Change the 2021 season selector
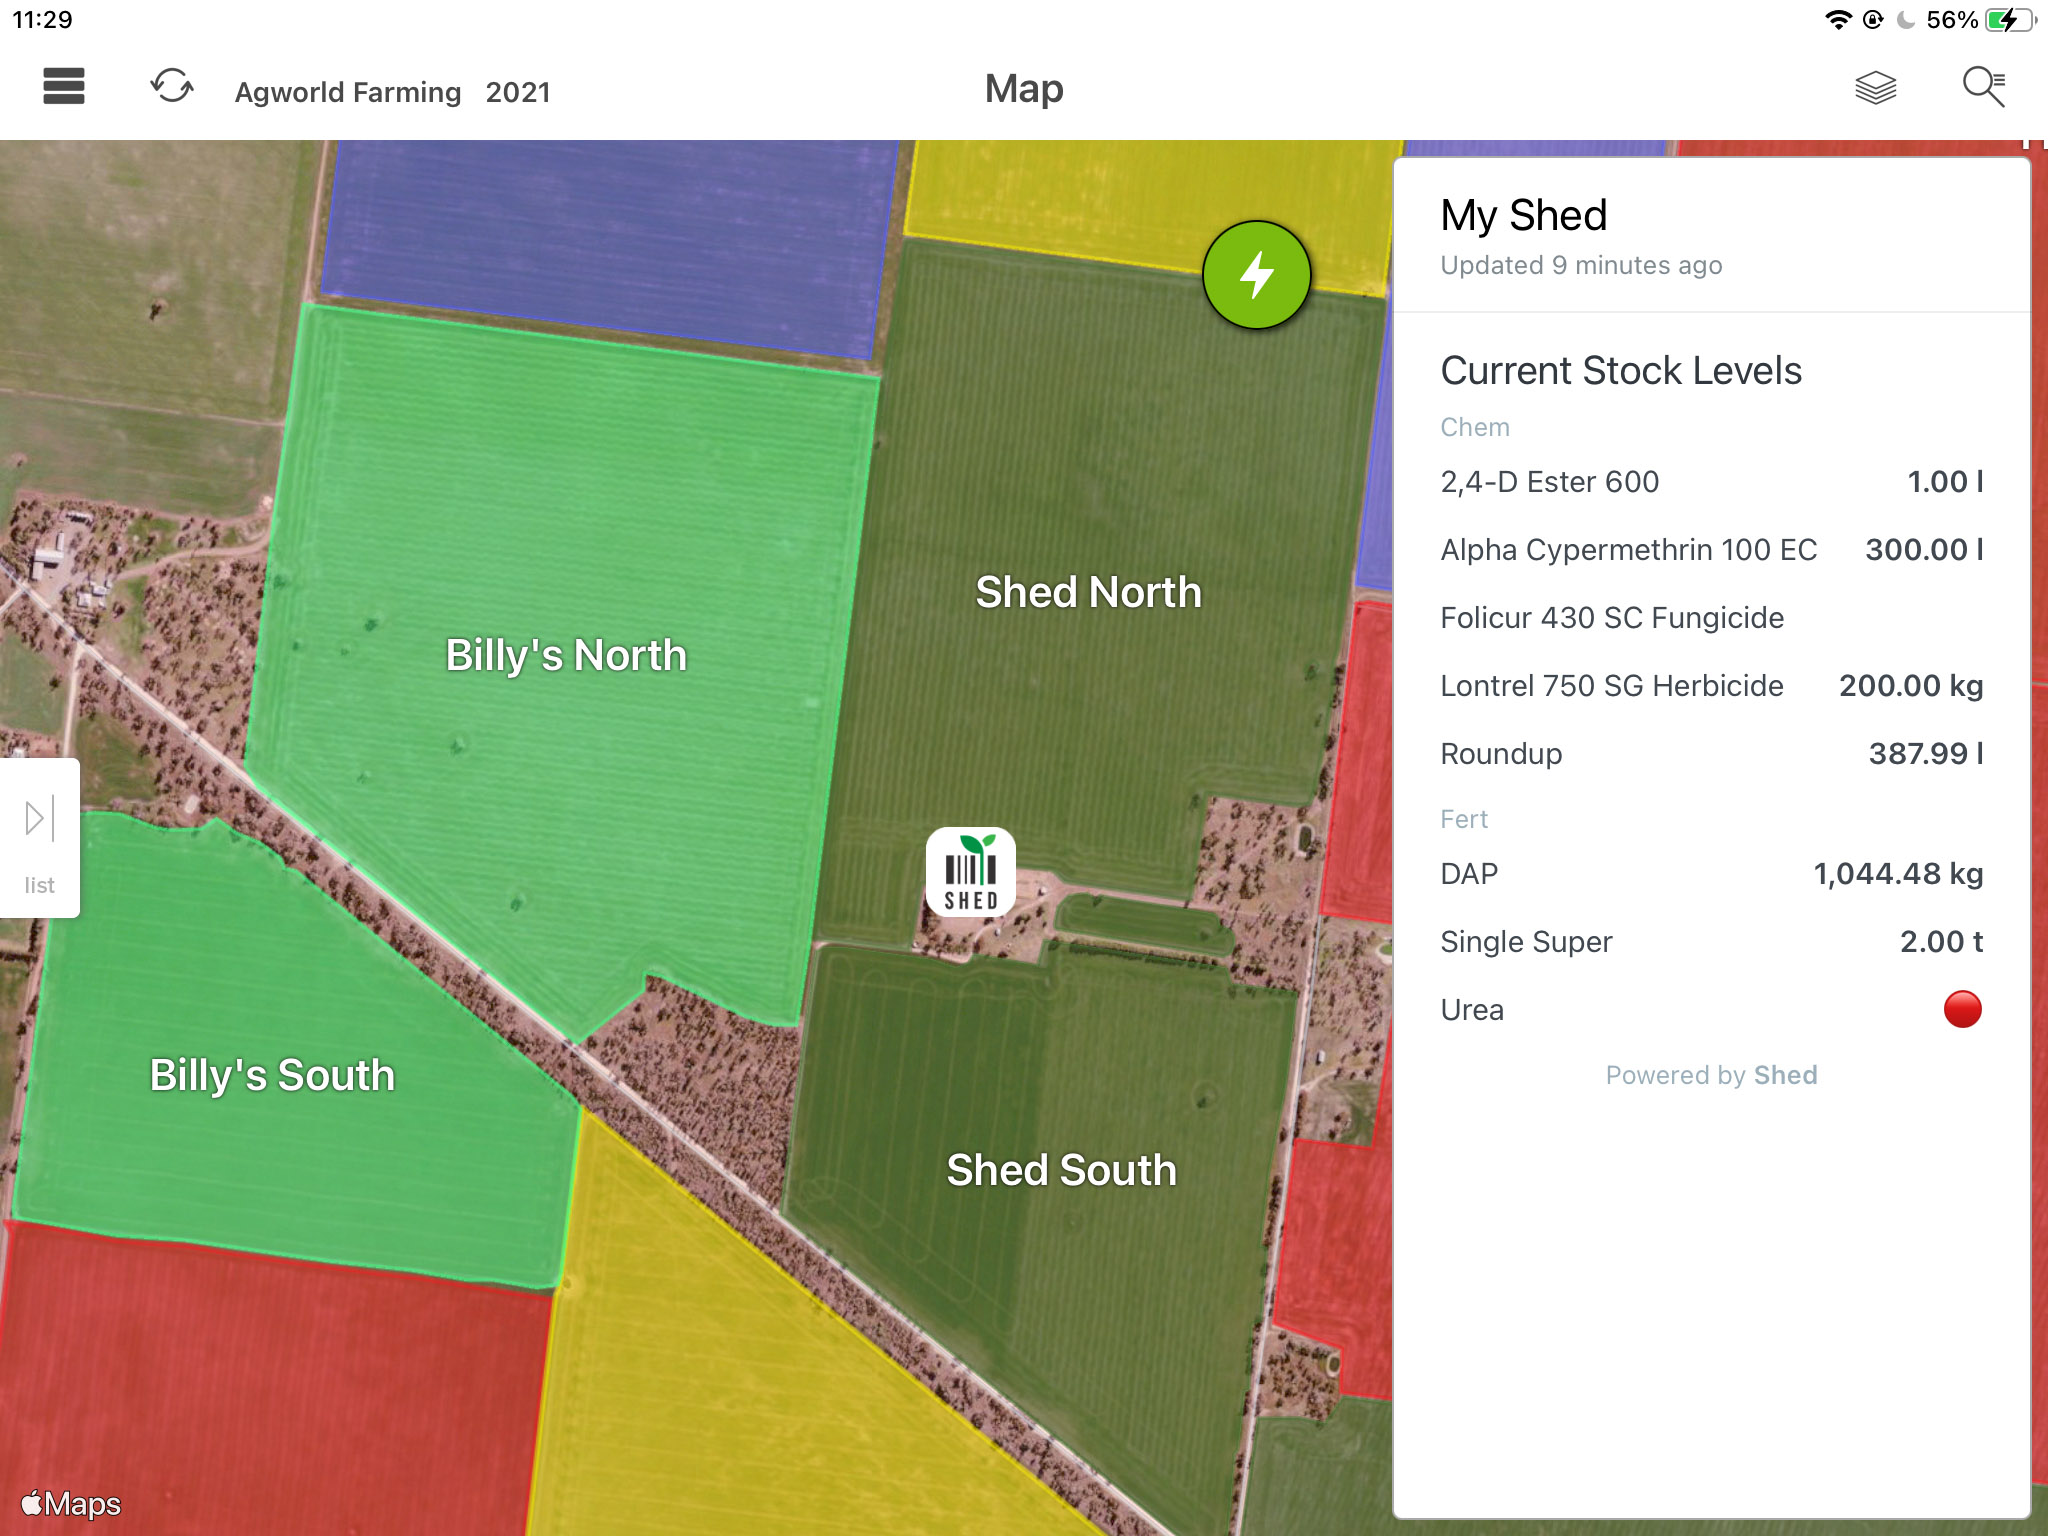The height and width of the screenshot is (1536, 2048). pos(518,92)
